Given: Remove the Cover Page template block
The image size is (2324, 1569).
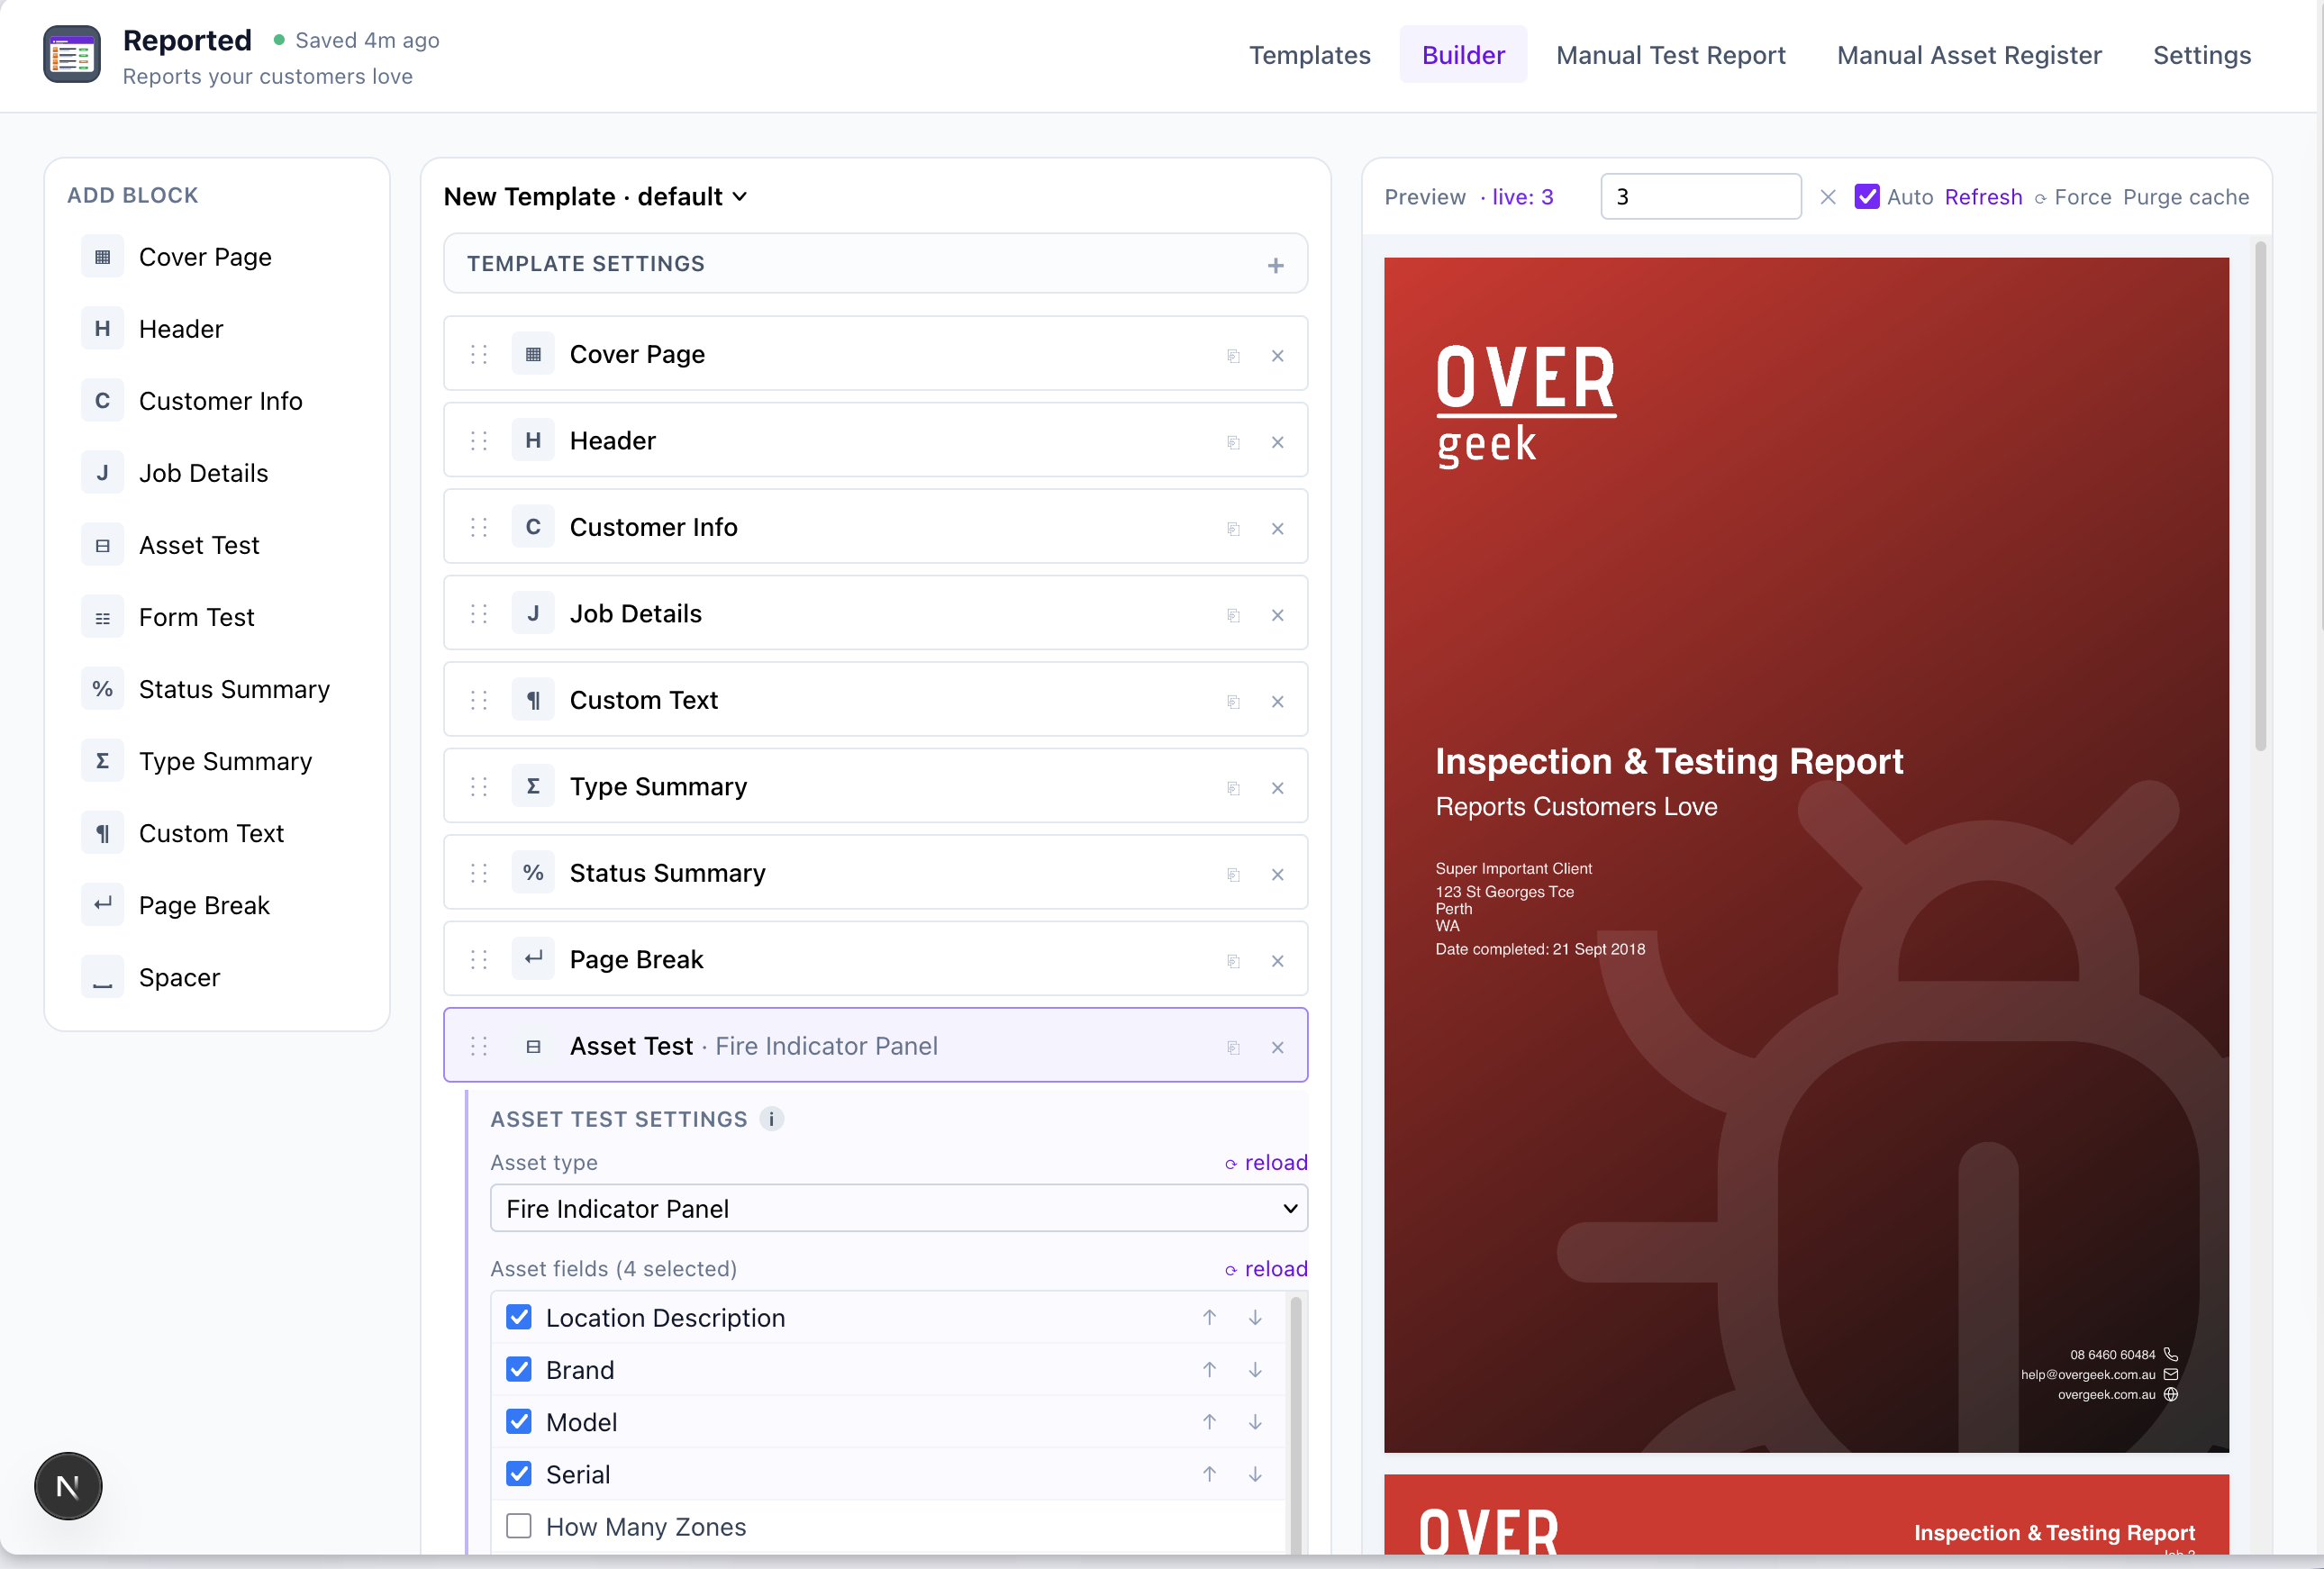Looking at the screenshot, I should point(1277,356).
